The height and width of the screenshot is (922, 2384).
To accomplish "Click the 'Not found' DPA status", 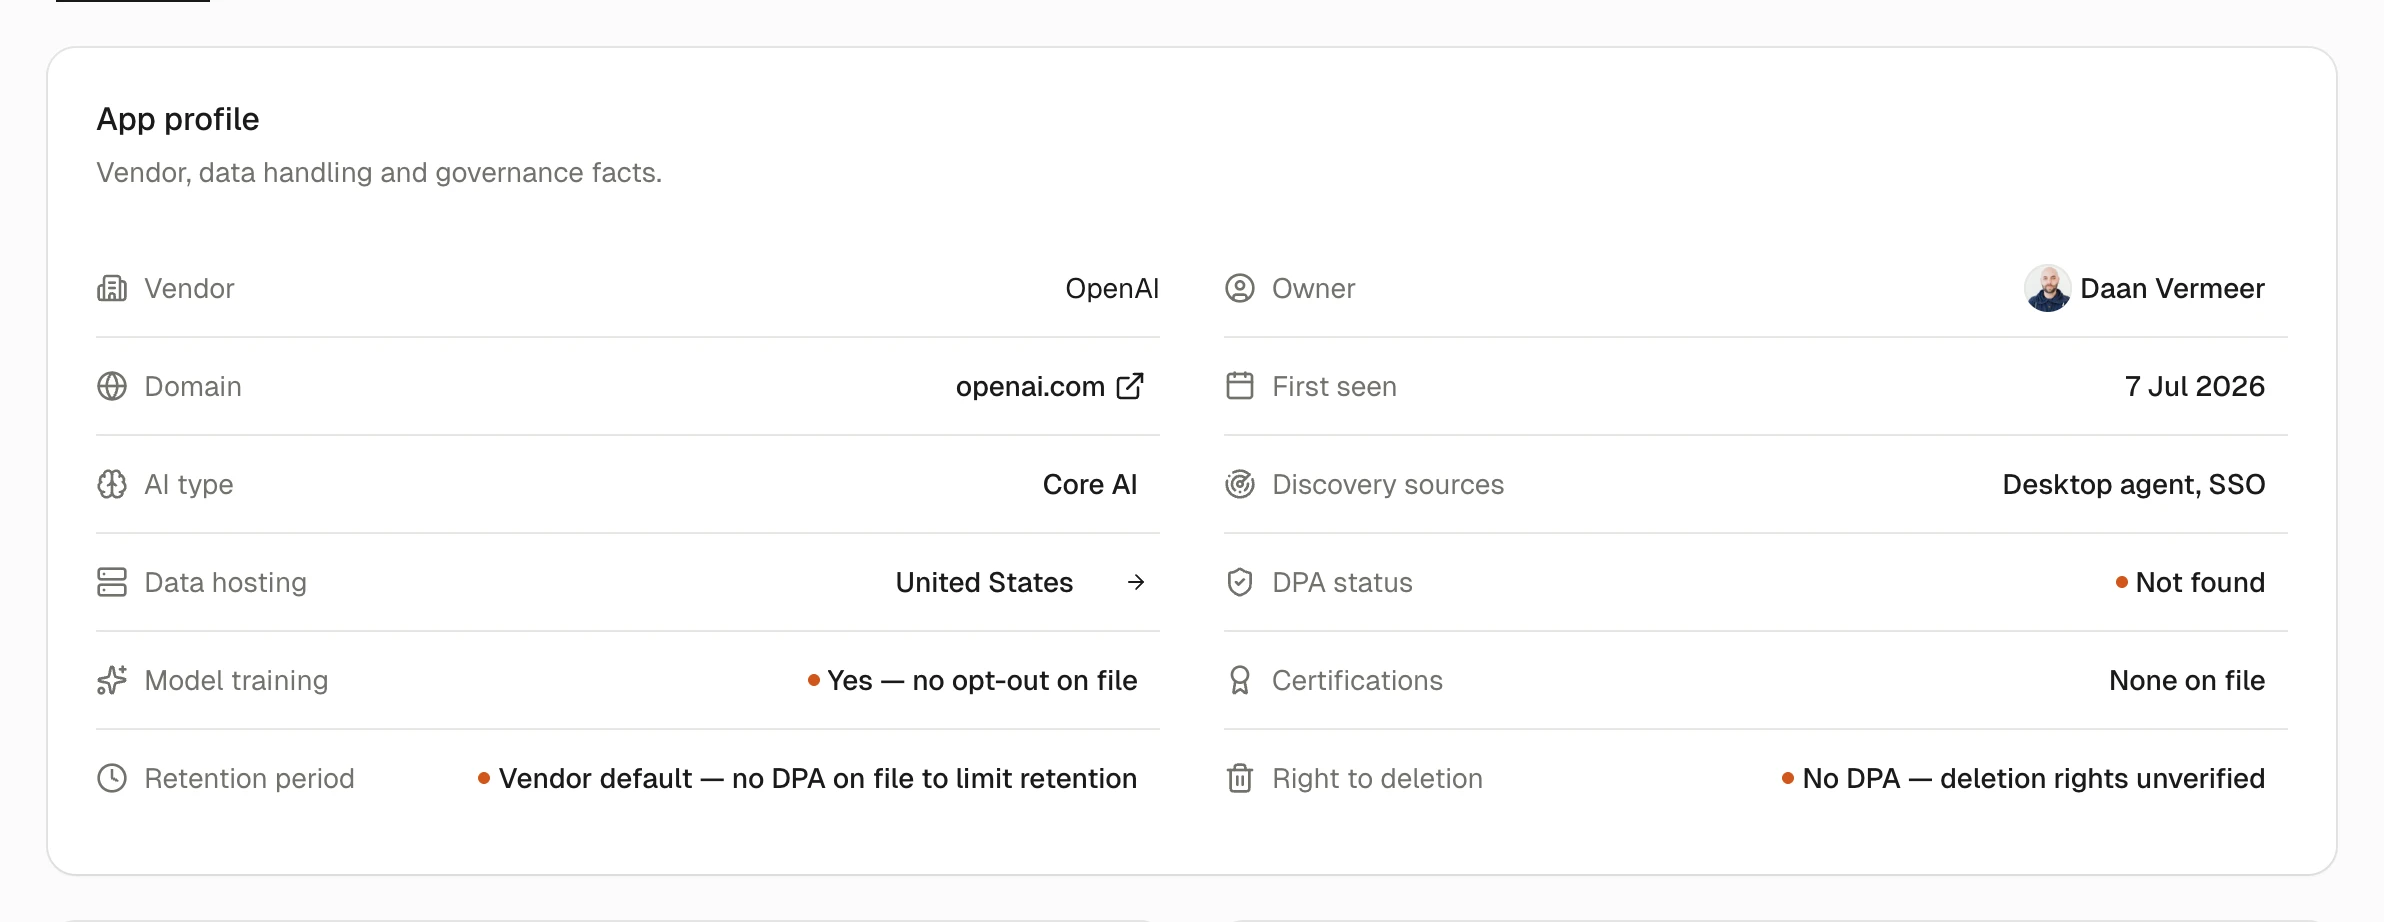I will (x=2200, y=583).
